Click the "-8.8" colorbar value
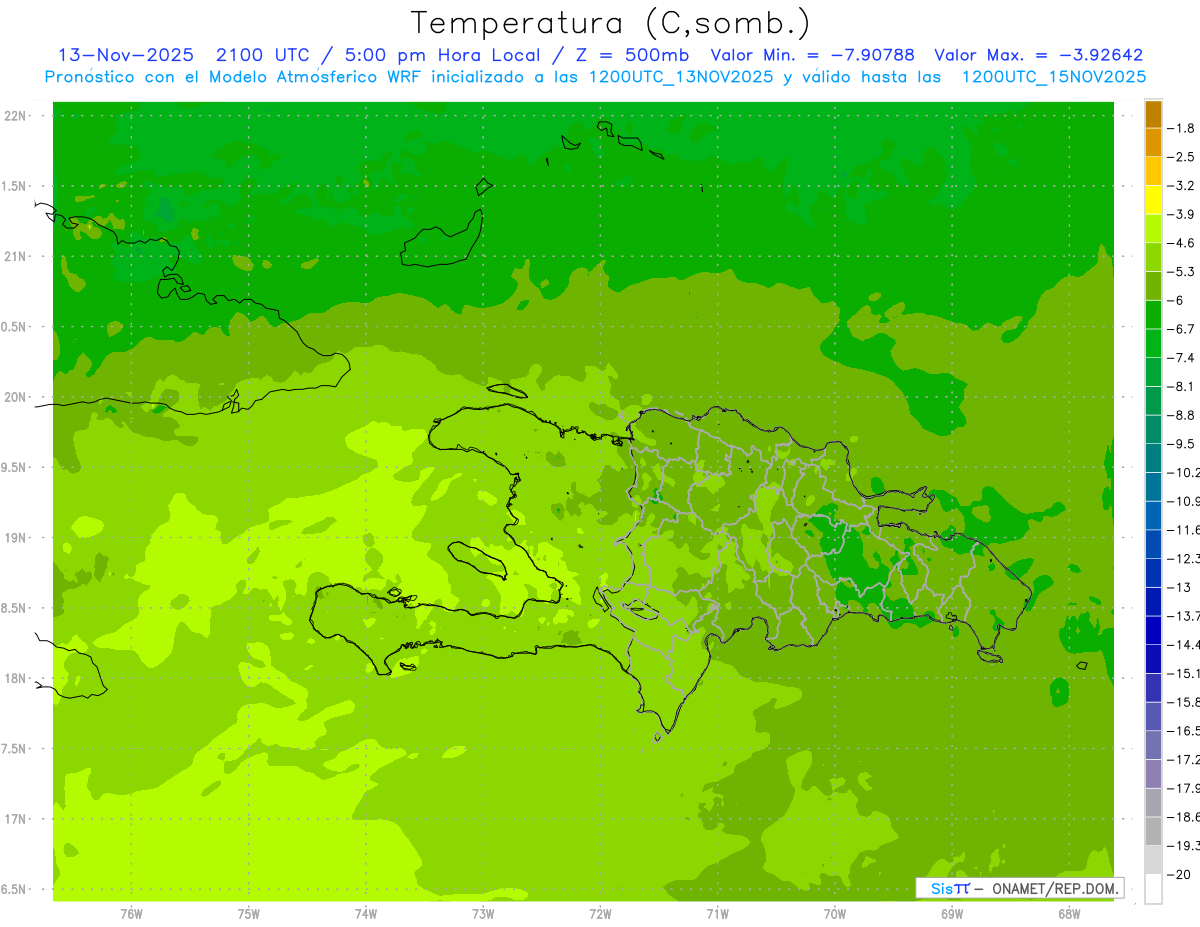 tap(1181, 415)
